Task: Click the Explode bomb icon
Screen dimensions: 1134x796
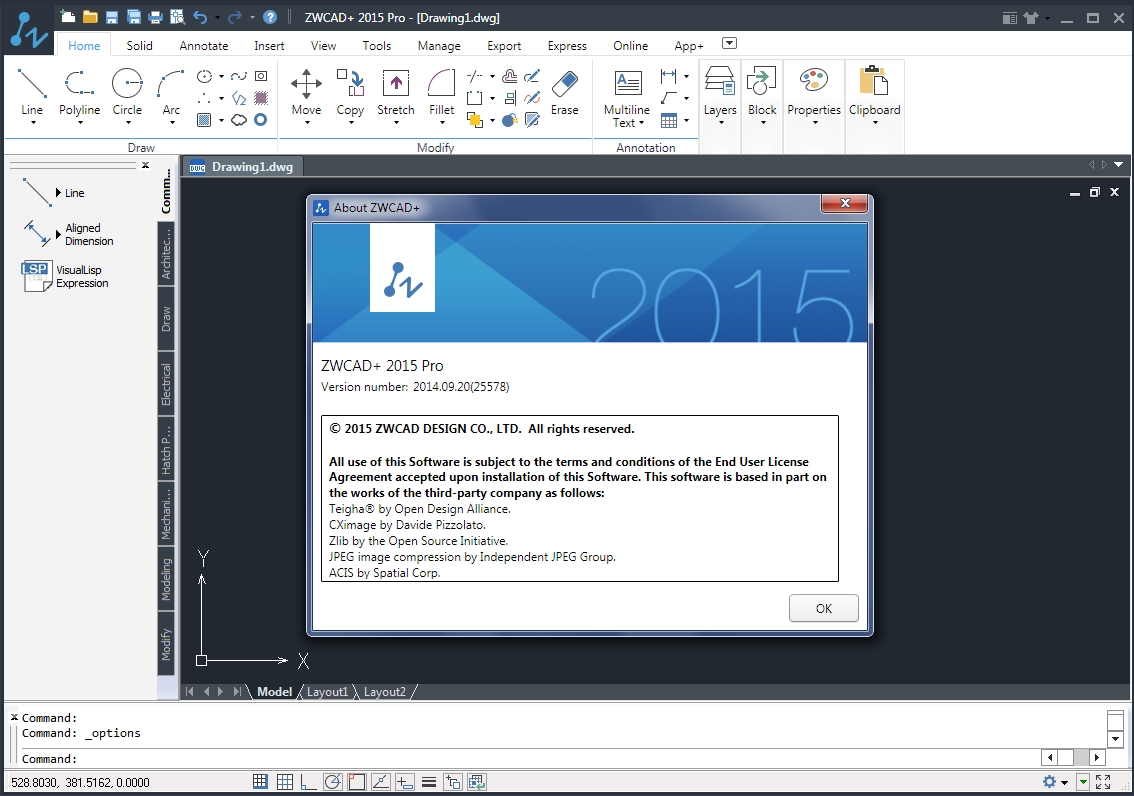Action: (x=510, y=120)
